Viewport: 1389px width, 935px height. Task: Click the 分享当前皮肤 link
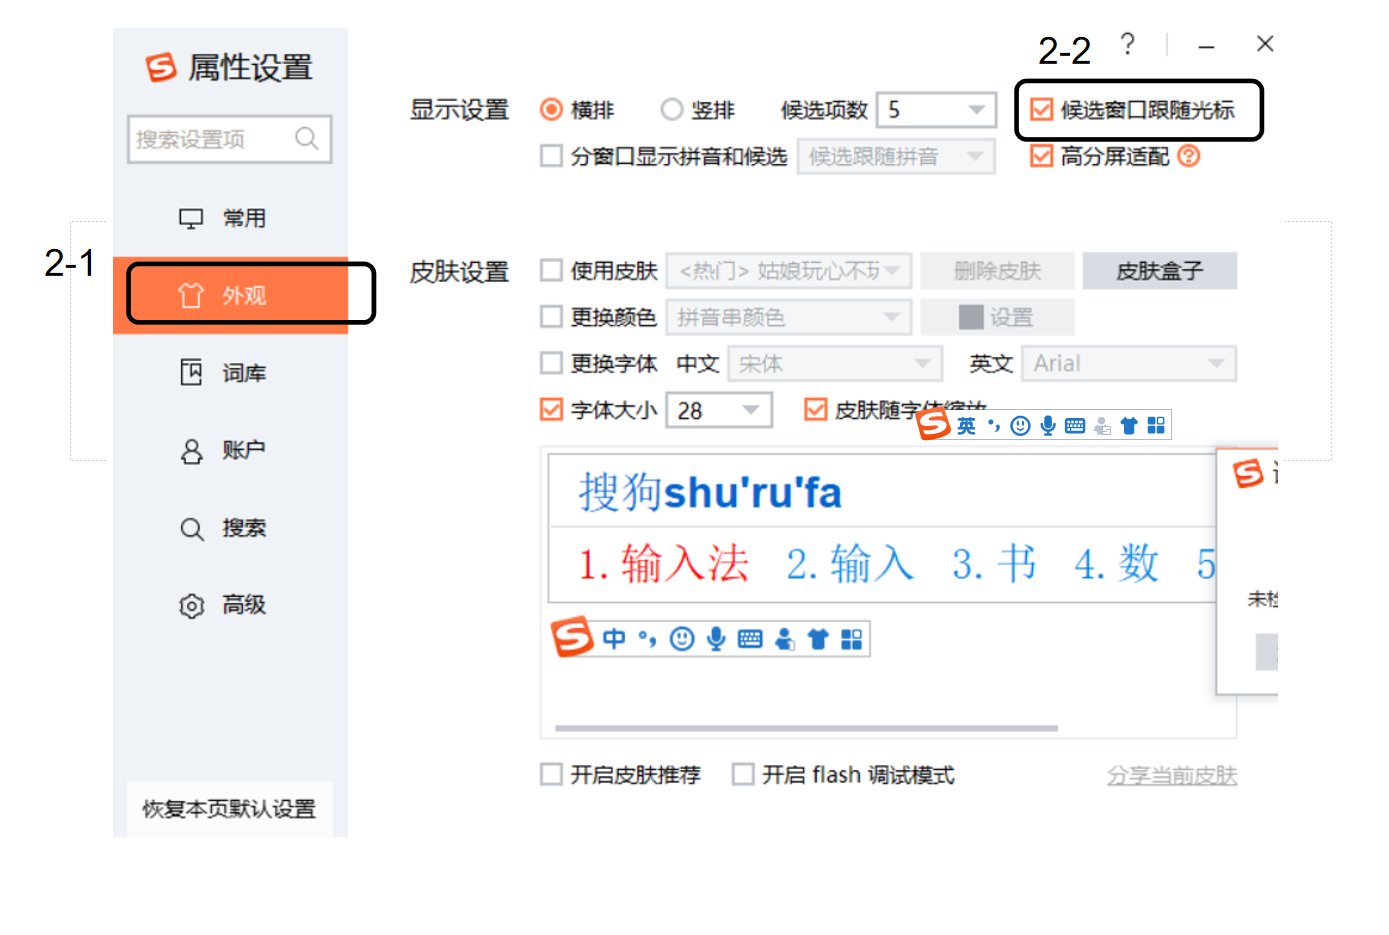pyautogui.click(x=1172, y=774)
